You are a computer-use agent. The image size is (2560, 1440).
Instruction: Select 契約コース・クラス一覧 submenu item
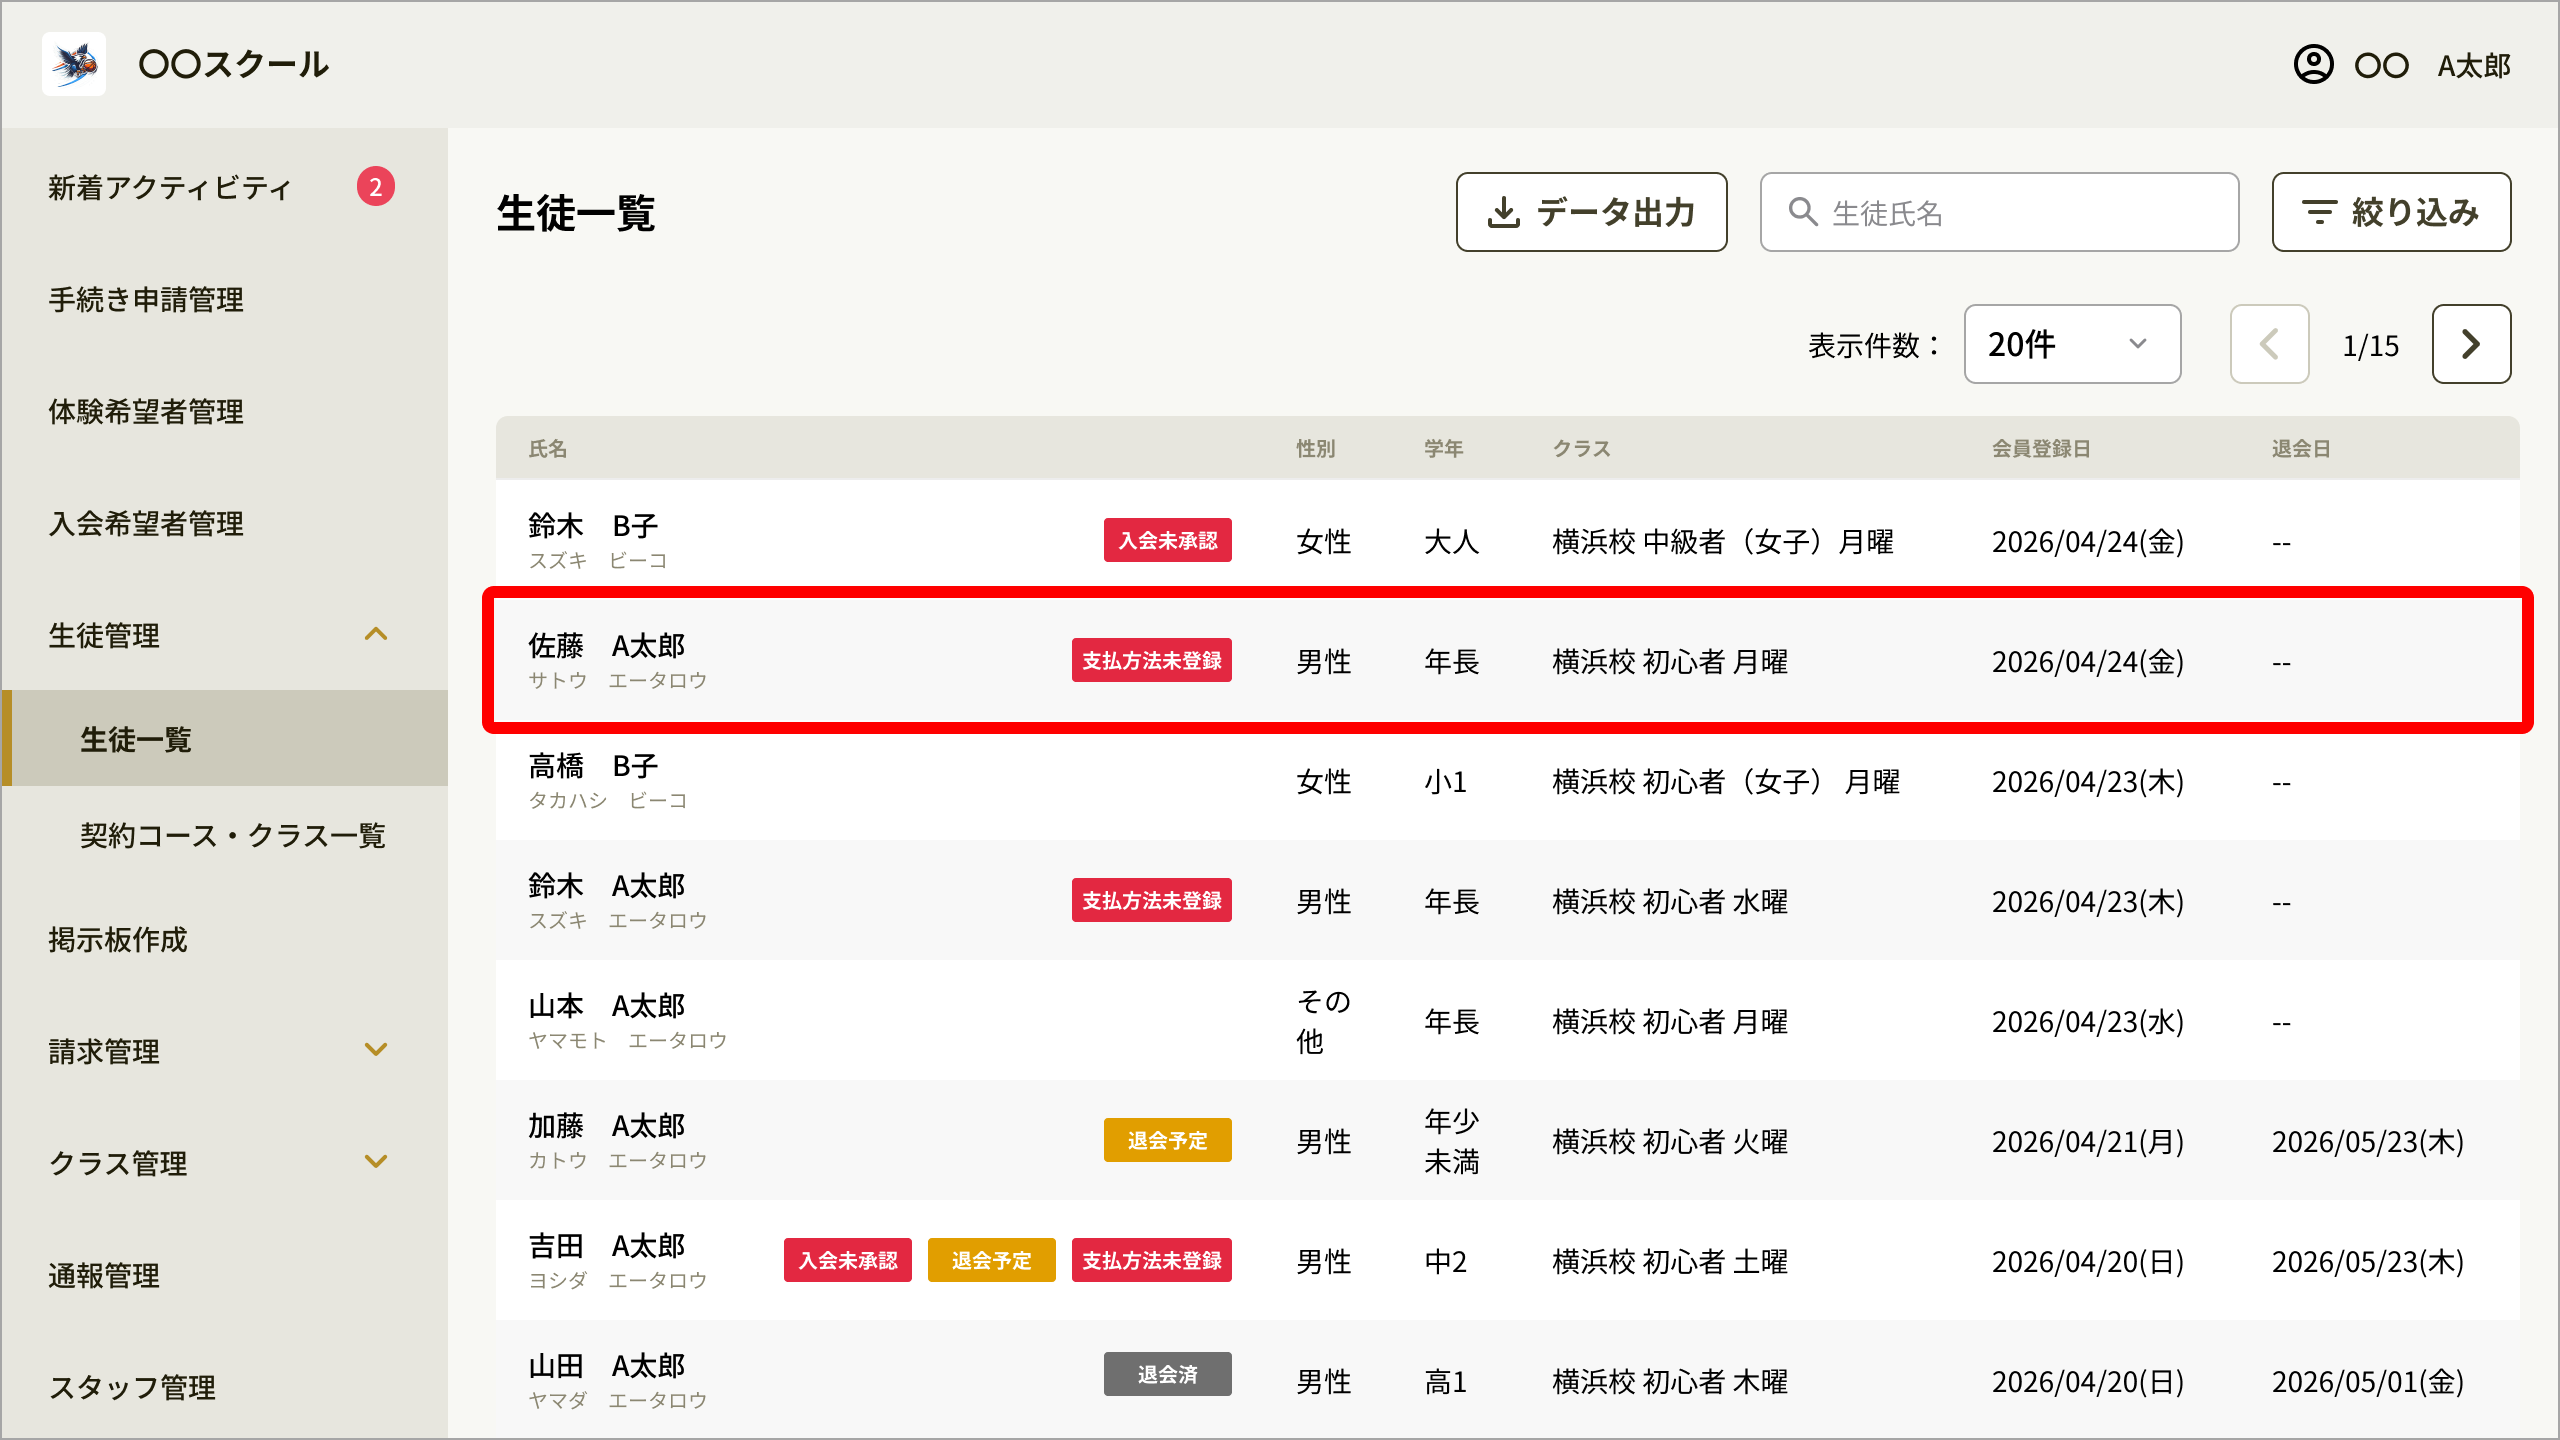pos(233,836)
